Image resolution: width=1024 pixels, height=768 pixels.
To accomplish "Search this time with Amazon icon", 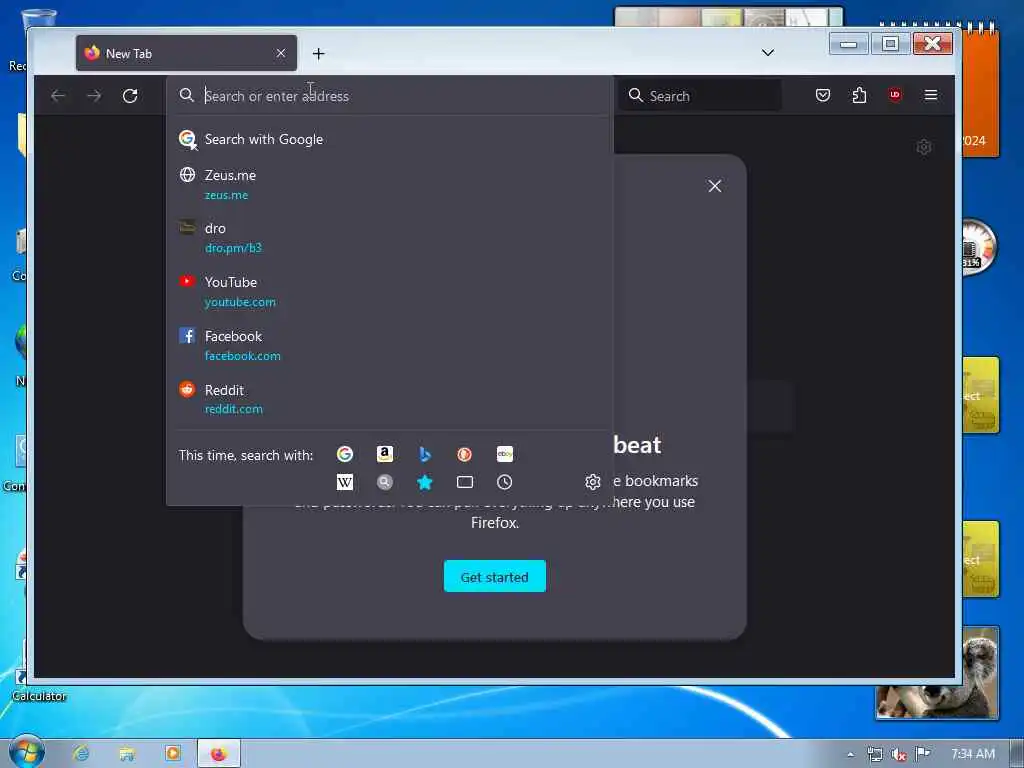I will pos(385,454).
